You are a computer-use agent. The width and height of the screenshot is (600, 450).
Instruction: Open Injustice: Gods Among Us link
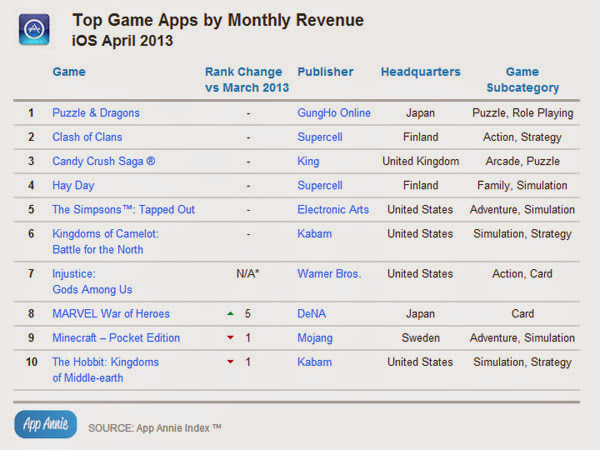point(92,282)
